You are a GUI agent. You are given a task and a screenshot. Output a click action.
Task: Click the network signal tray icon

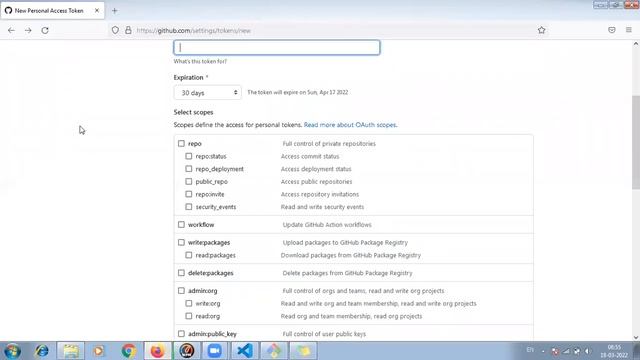pos(566,351)
